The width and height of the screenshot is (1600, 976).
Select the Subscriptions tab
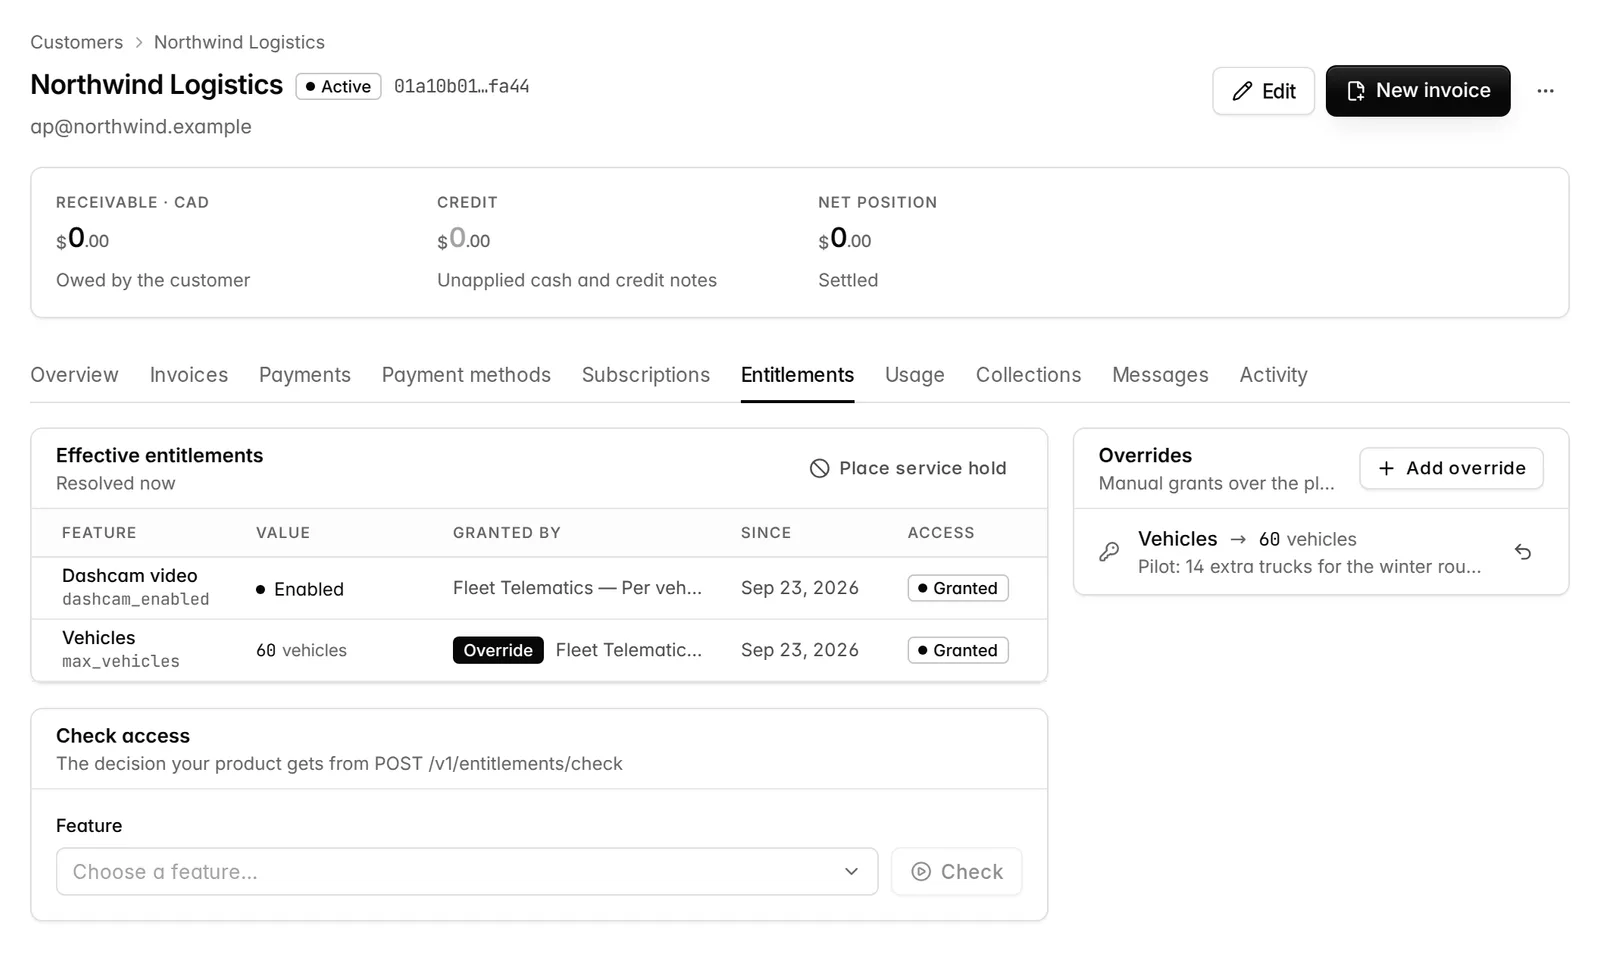[646, 375]
